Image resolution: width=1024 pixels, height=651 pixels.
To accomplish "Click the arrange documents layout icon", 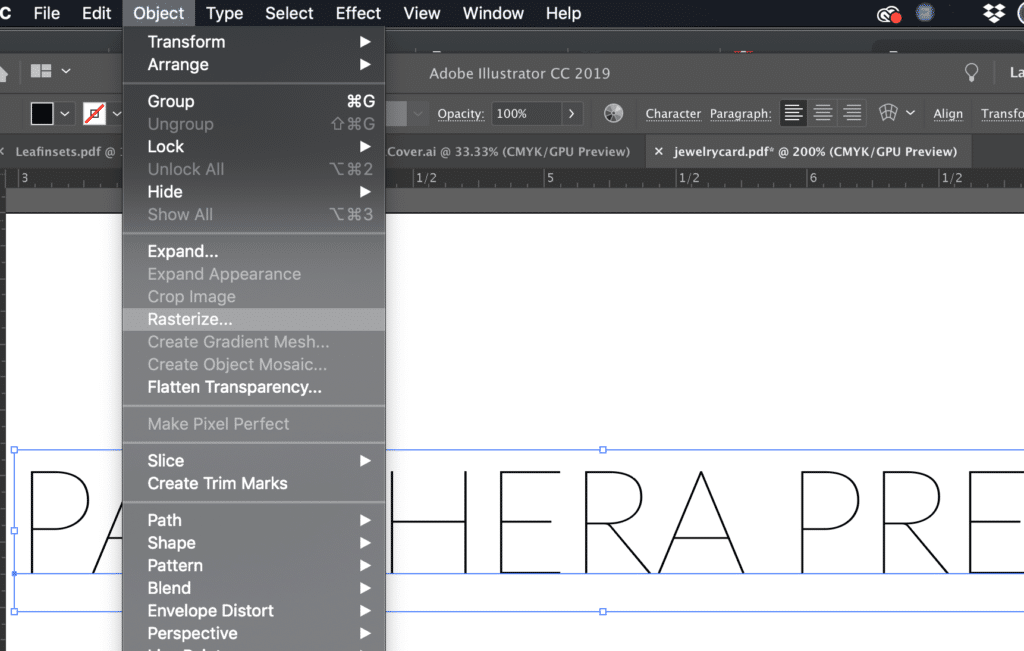I will (41, 71).
